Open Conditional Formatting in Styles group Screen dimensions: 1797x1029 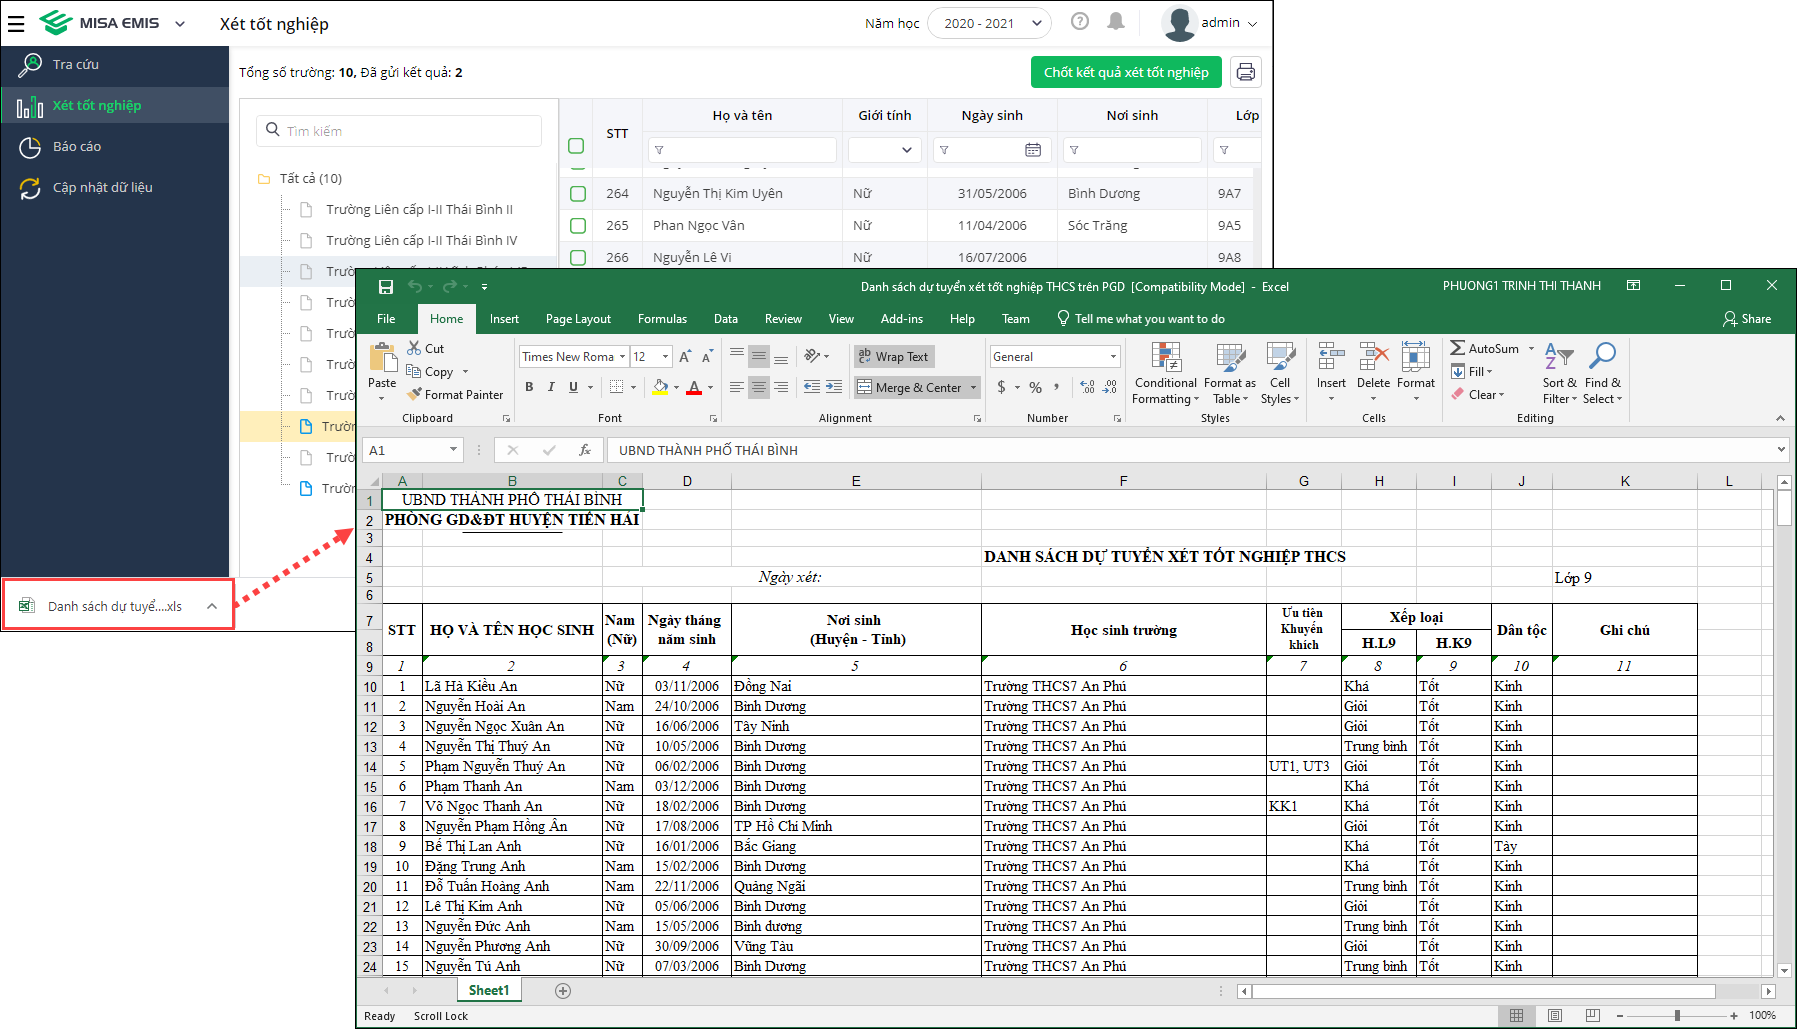click(1165, 374)
